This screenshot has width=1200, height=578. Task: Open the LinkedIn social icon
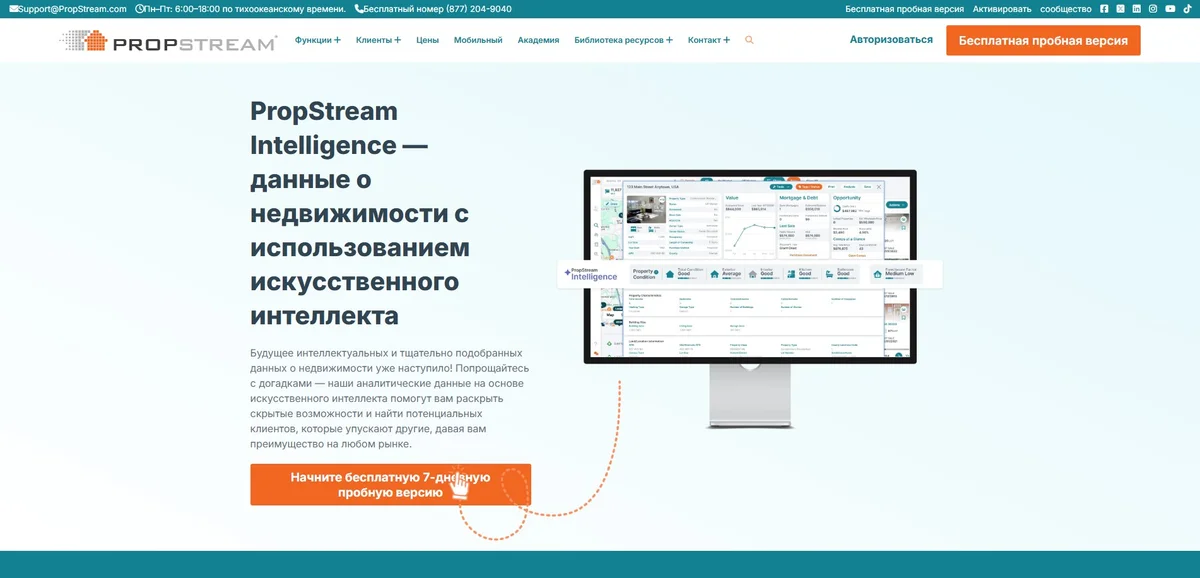1136,9
